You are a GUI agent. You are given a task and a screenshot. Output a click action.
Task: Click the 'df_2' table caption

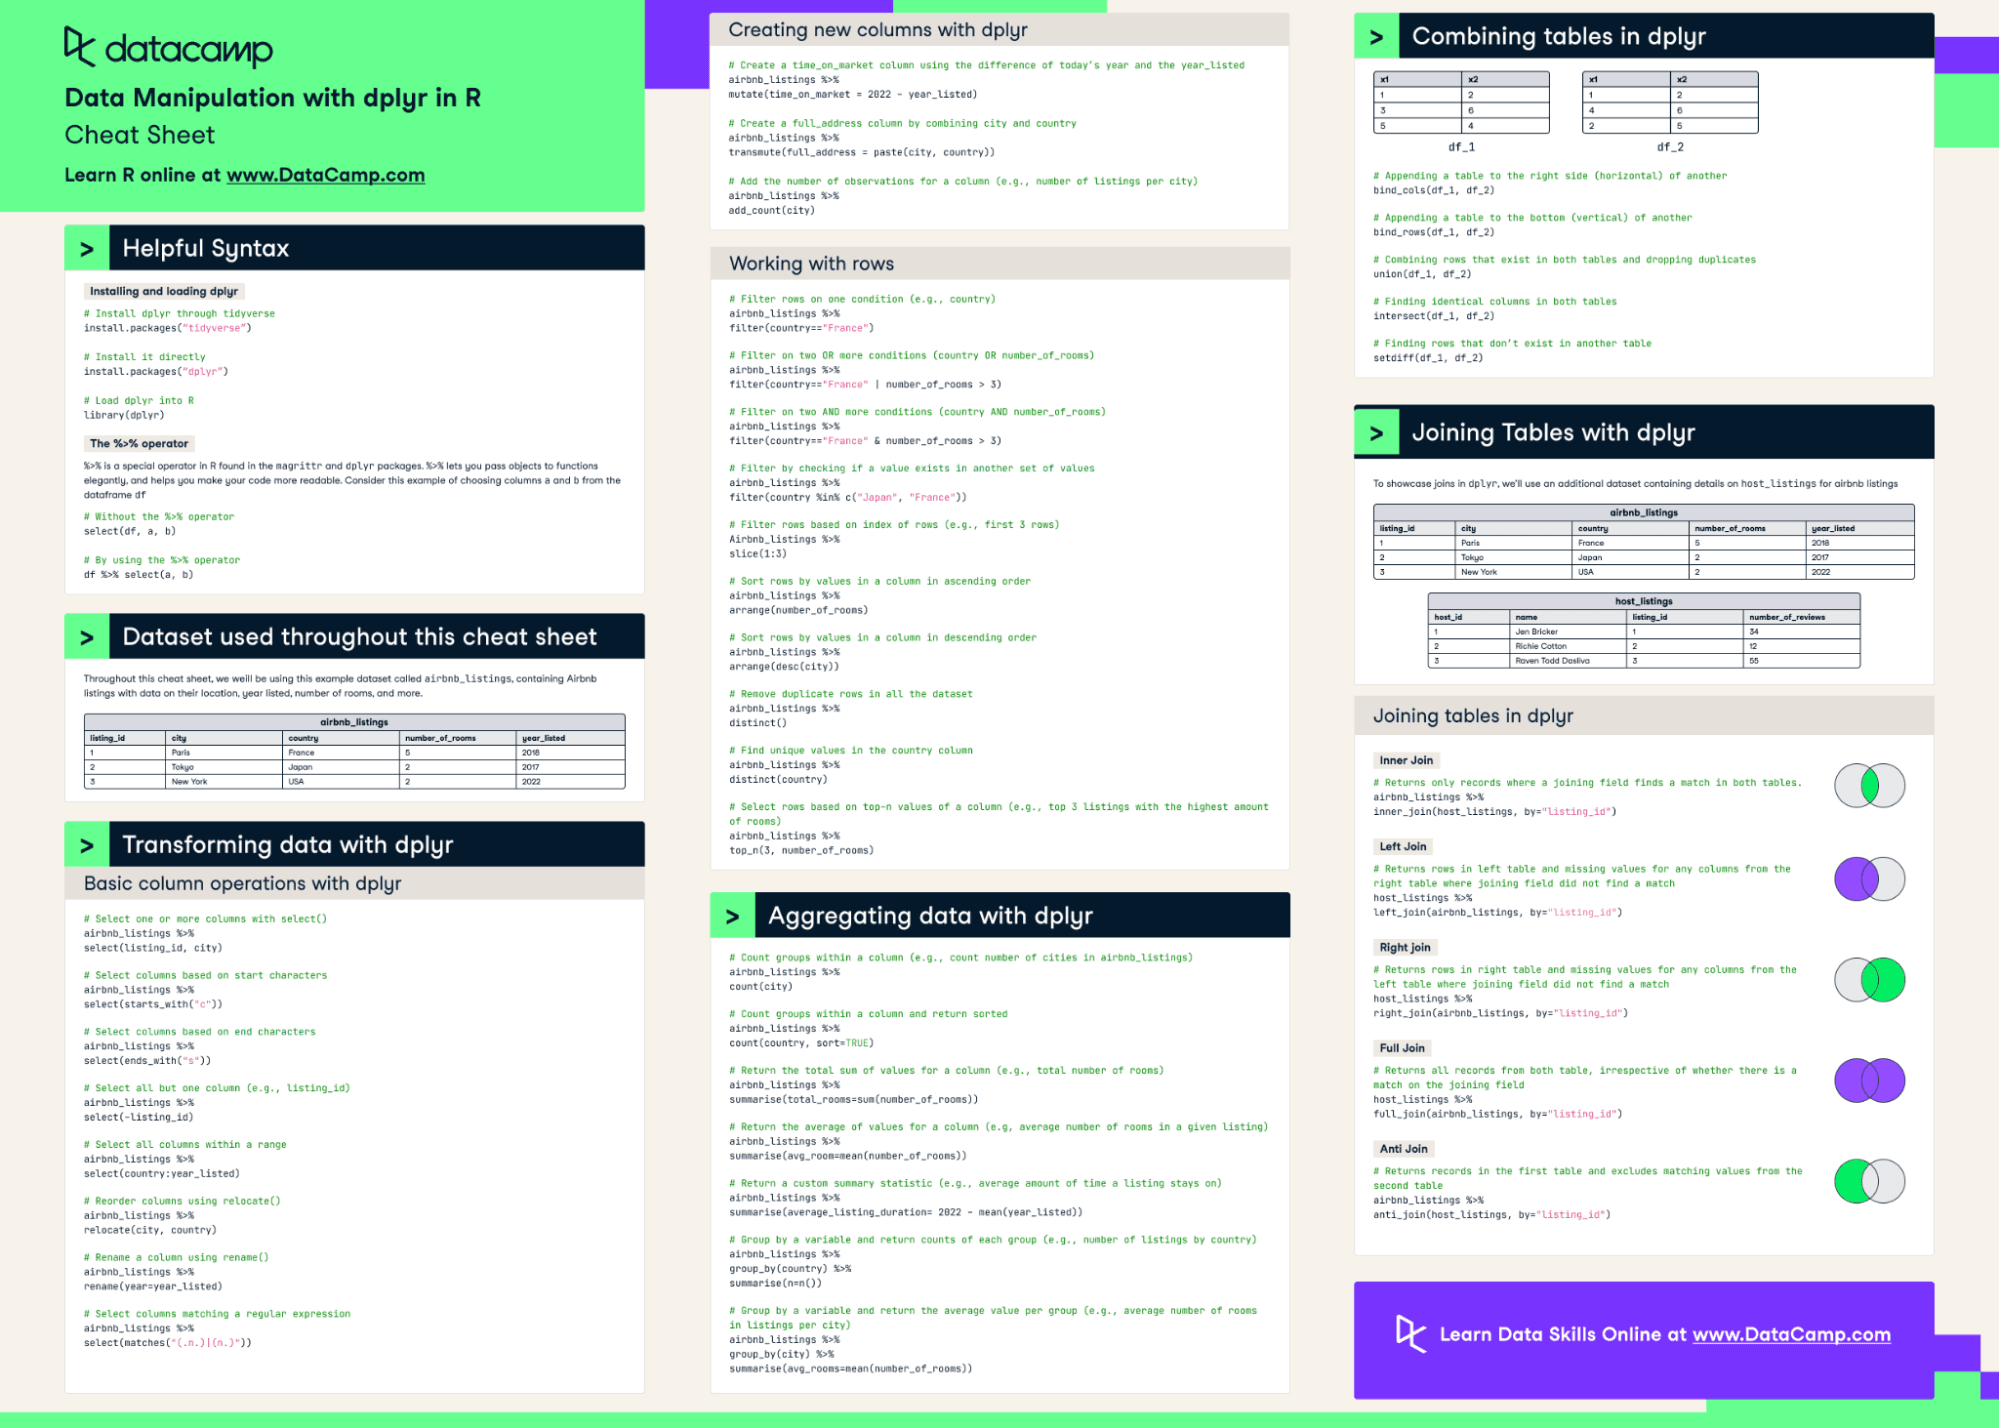click(1670, 147)
